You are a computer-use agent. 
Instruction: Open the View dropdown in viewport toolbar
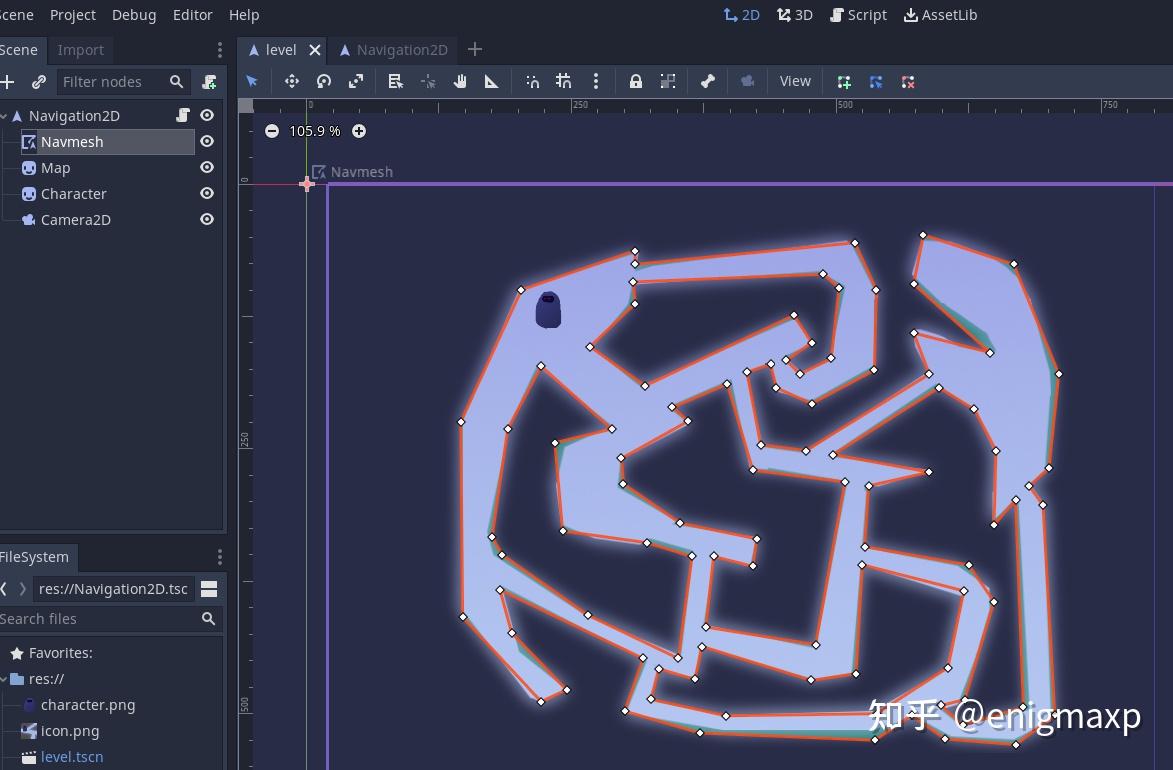click(795, 82)
